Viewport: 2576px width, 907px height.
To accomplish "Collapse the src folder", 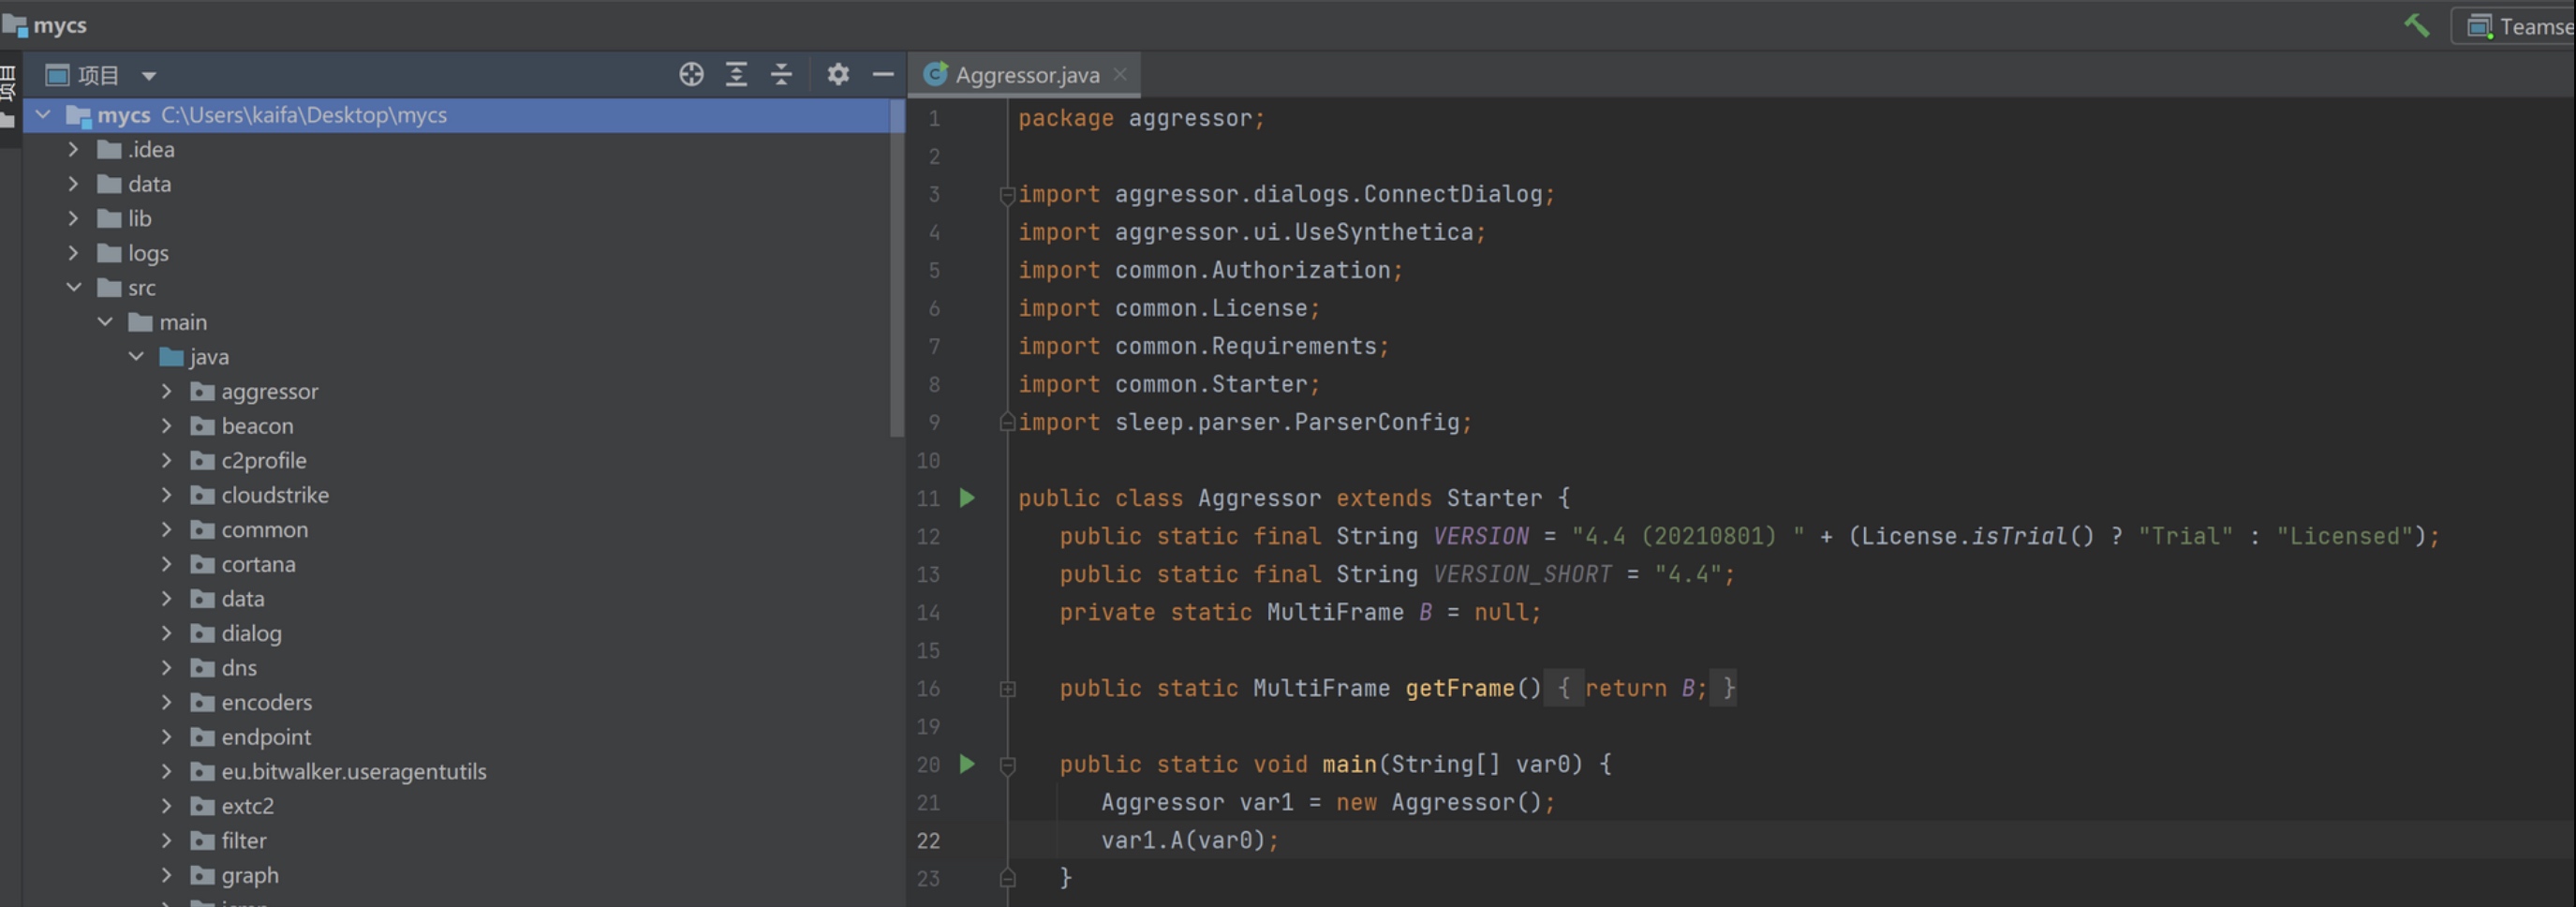I will click(74, 288).
